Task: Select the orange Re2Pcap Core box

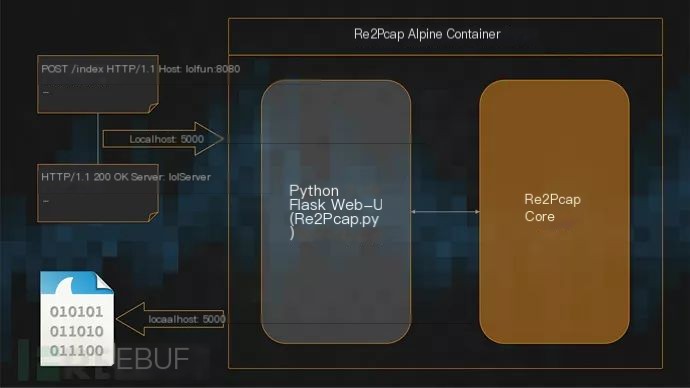Action: coord(554,212)
